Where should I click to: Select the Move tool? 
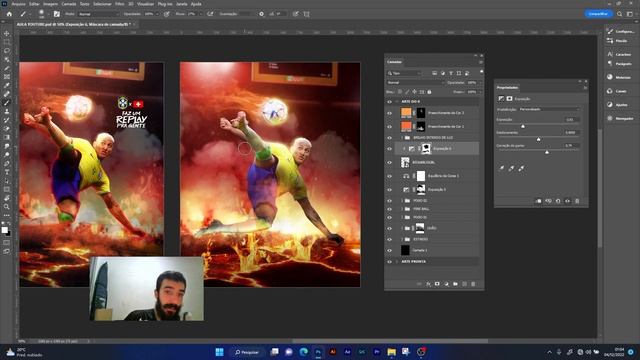click(x=7, y=33)
